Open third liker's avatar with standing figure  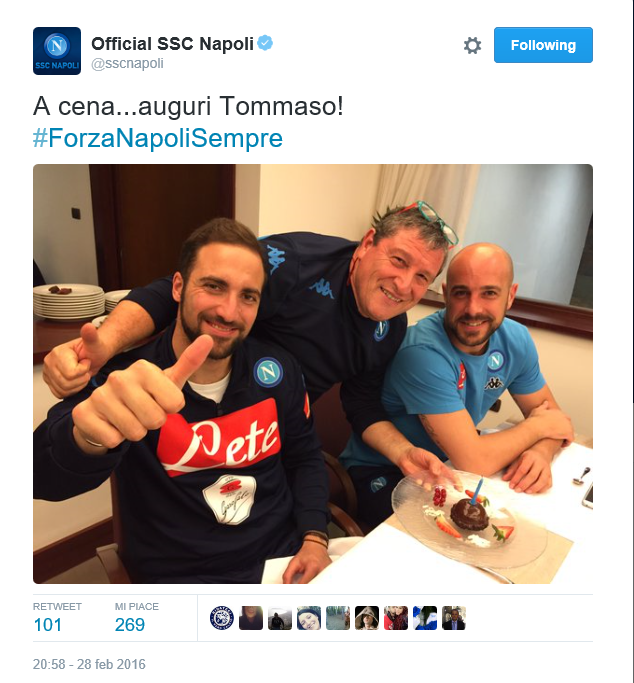pos(280,618)
